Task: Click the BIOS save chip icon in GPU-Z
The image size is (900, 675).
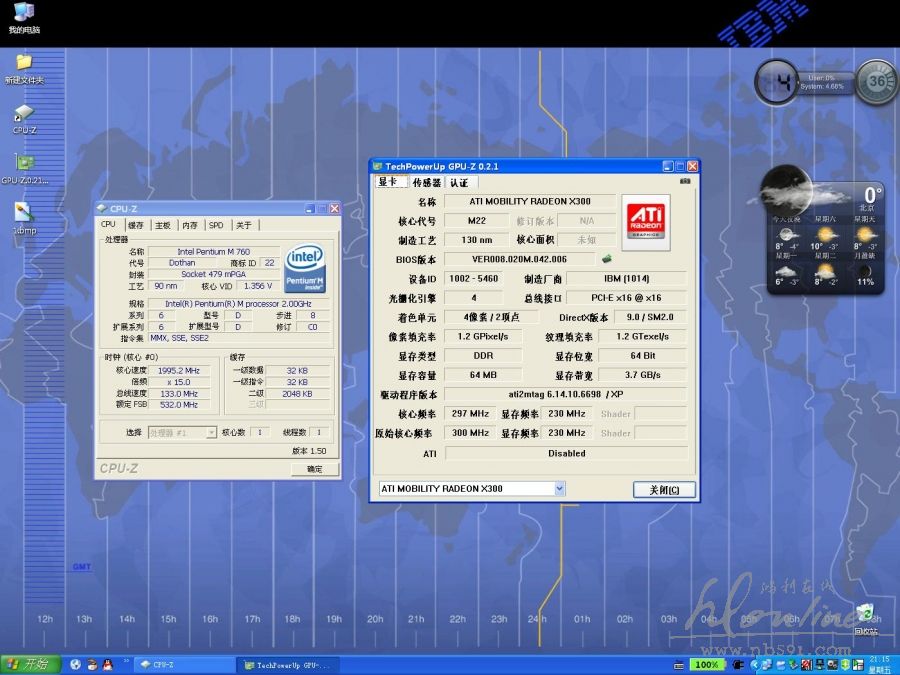Action: coord(606,259)
